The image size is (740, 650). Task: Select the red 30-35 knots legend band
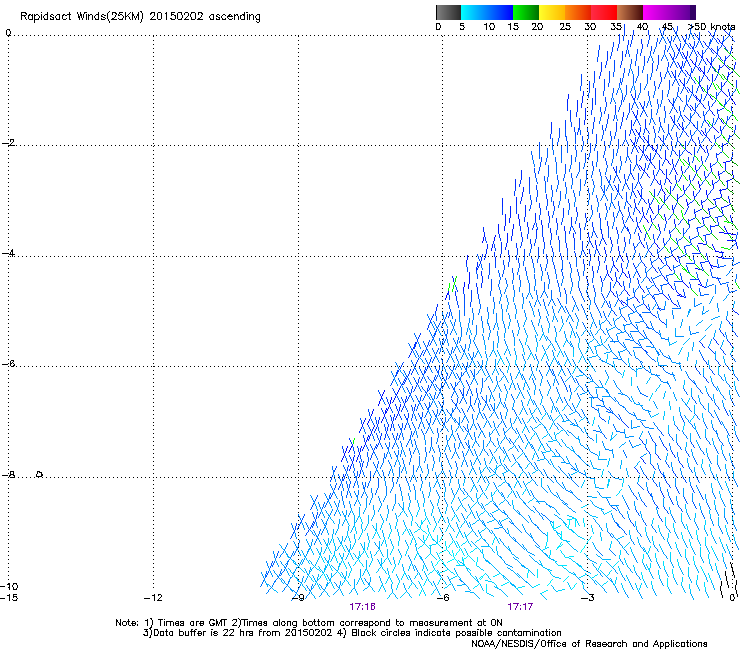(x=604, y=12)
